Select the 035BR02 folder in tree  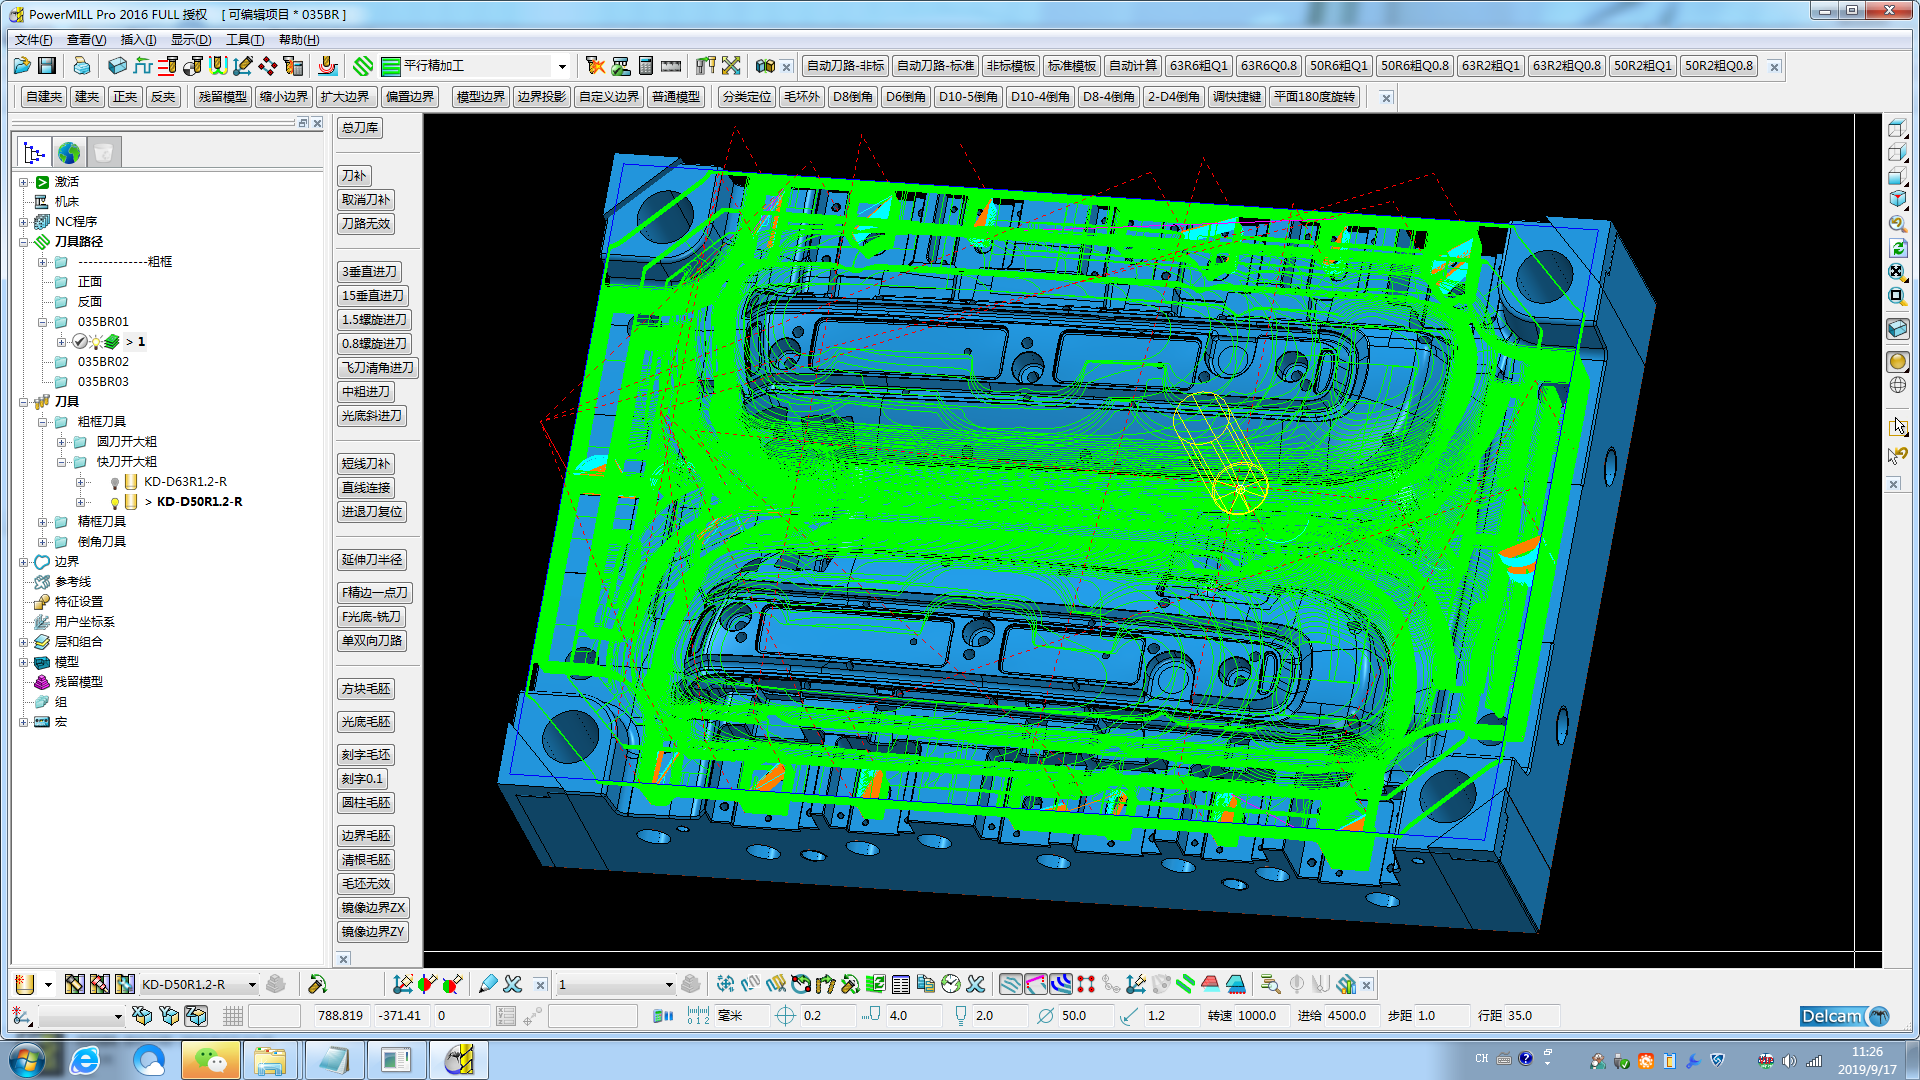click(x=103, y=362)
